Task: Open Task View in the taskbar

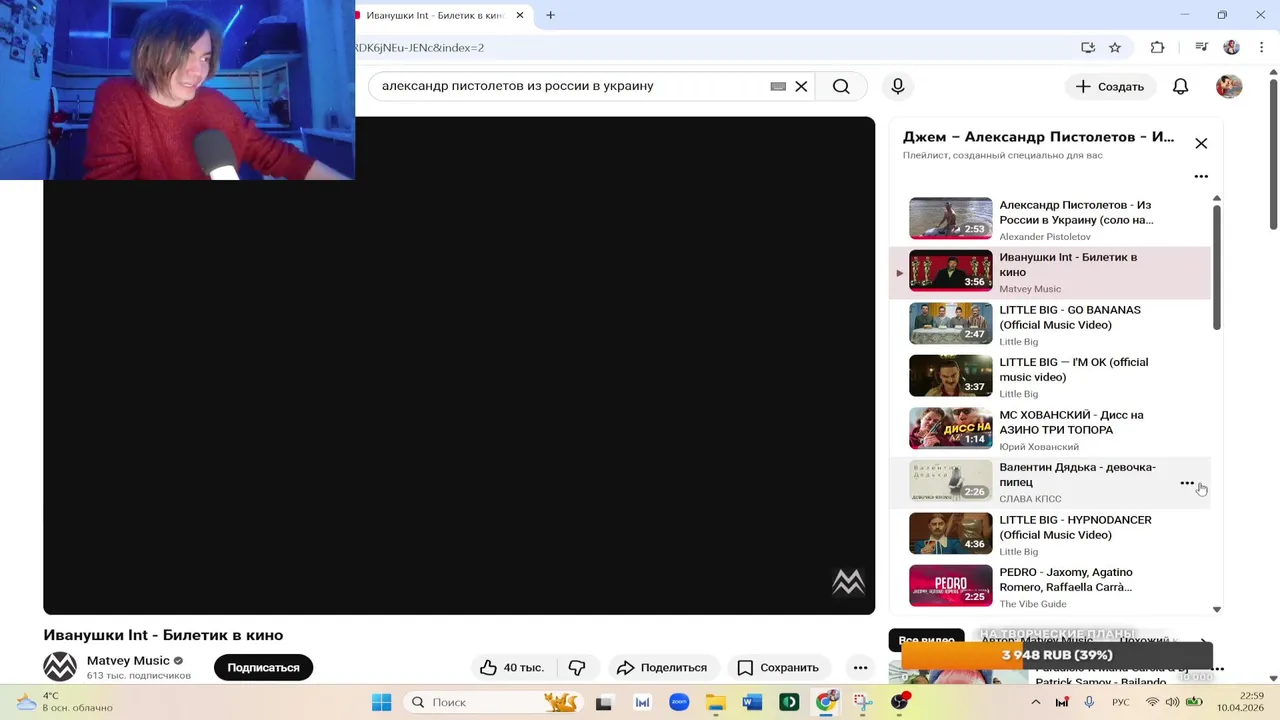Action: [603, 702]
